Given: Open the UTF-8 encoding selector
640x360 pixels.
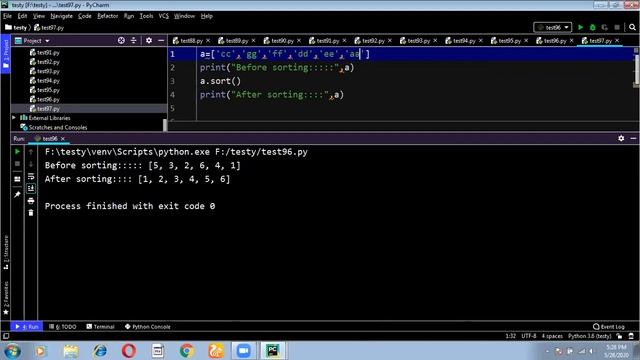Looking at the screenshot, I should [529, 336].
